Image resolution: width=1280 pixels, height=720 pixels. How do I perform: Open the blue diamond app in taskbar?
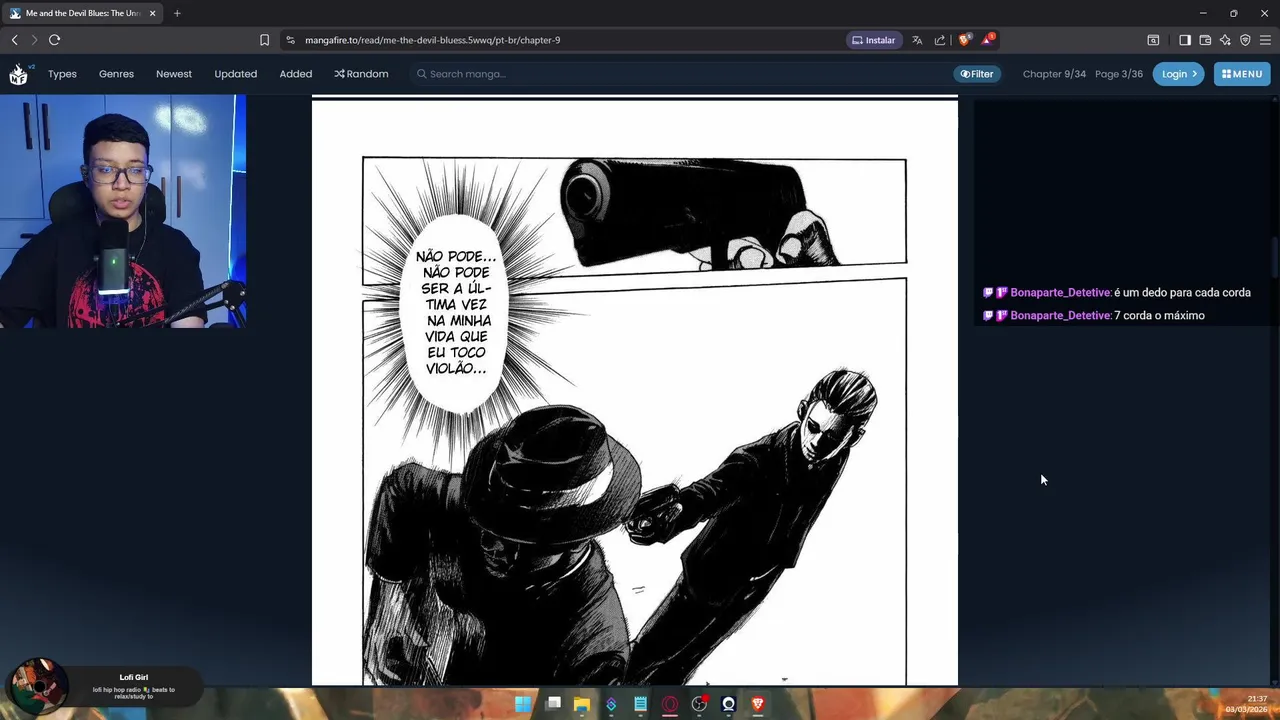click(x=611, y=704)
